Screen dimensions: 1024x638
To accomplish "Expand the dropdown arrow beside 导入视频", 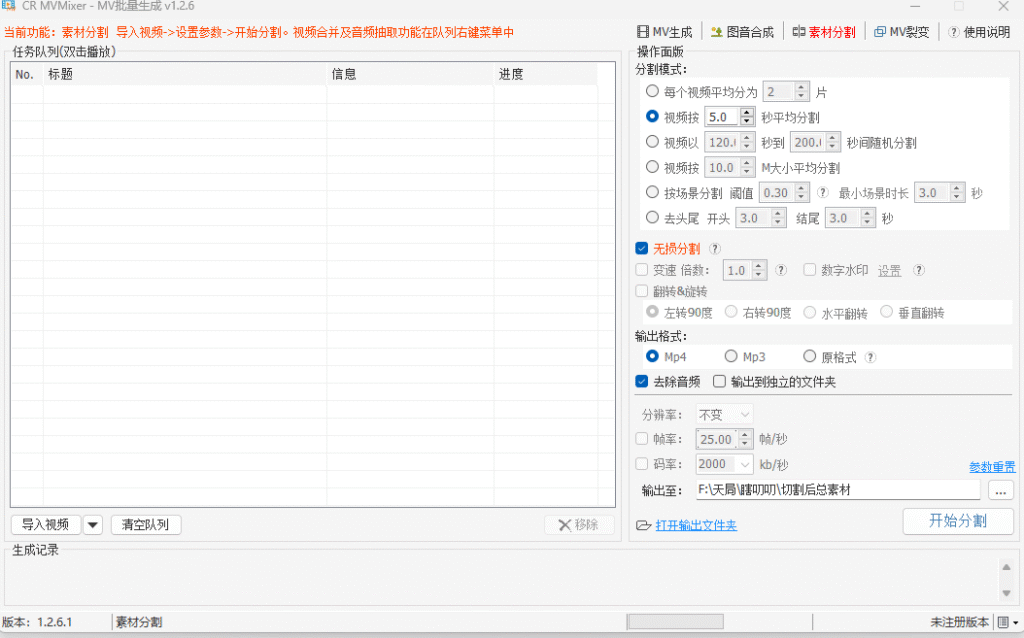I will [x=92, y=524].
